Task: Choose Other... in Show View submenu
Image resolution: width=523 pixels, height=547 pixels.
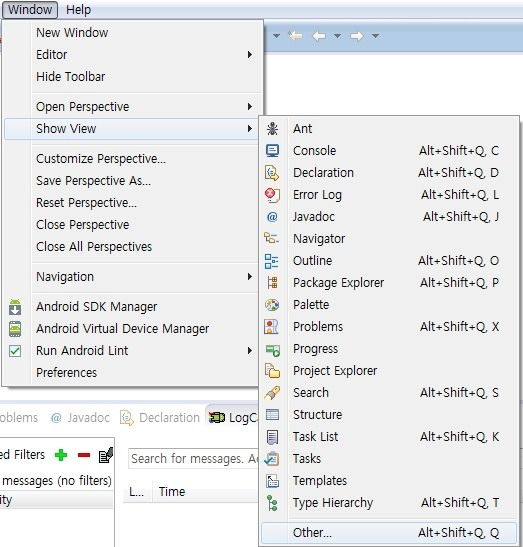Action: coord(389,533)
